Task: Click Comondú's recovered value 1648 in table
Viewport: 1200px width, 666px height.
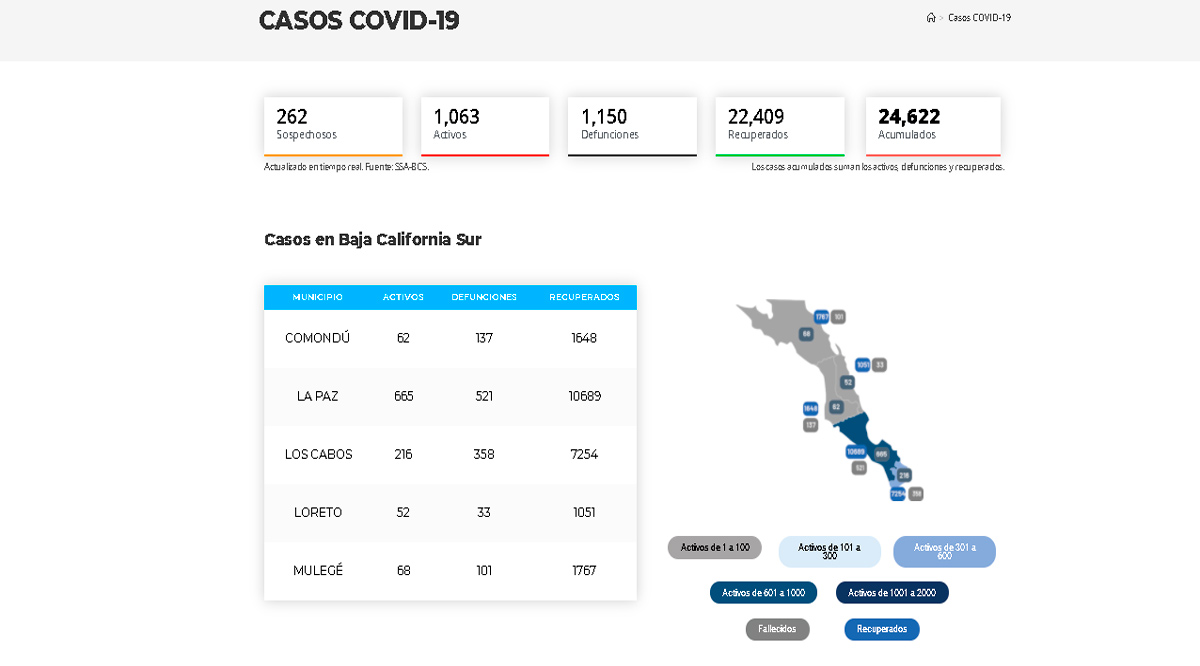Action: pyautogui.click(x=584, y=338)
